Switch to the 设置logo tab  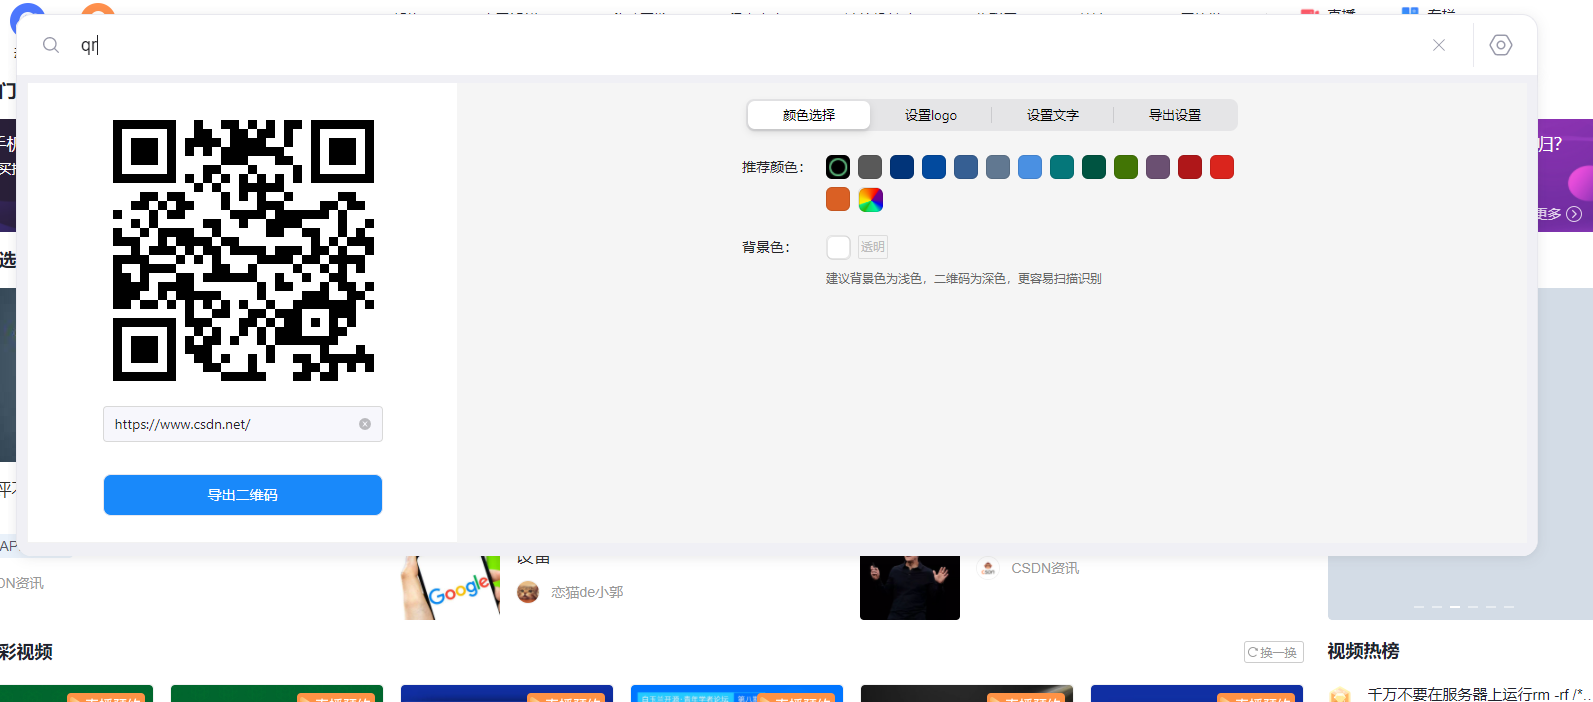pos(931,115)
